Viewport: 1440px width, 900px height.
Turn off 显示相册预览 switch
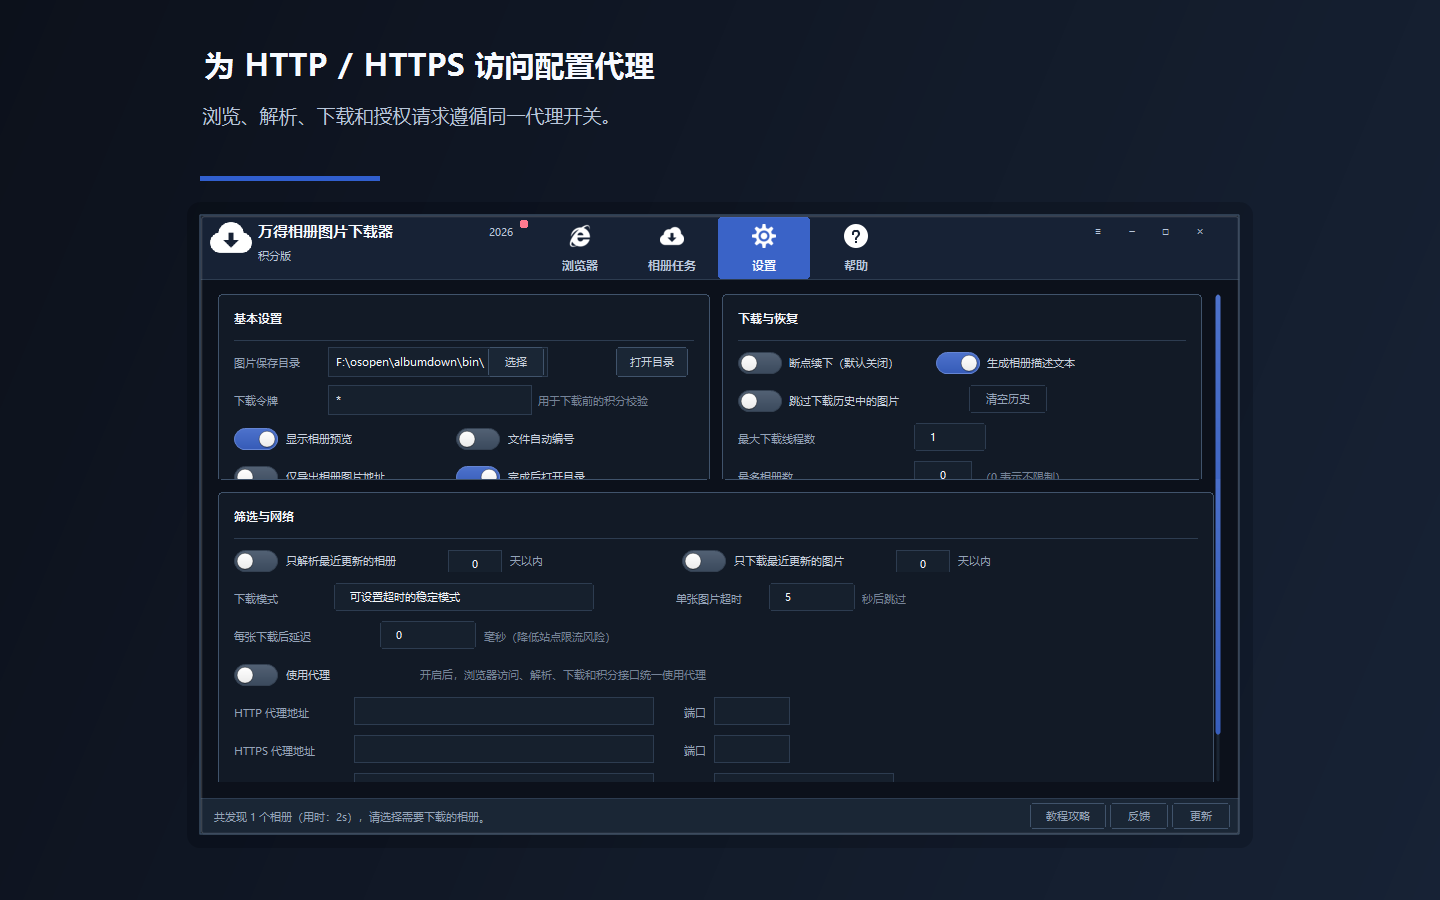click(256, 439)
